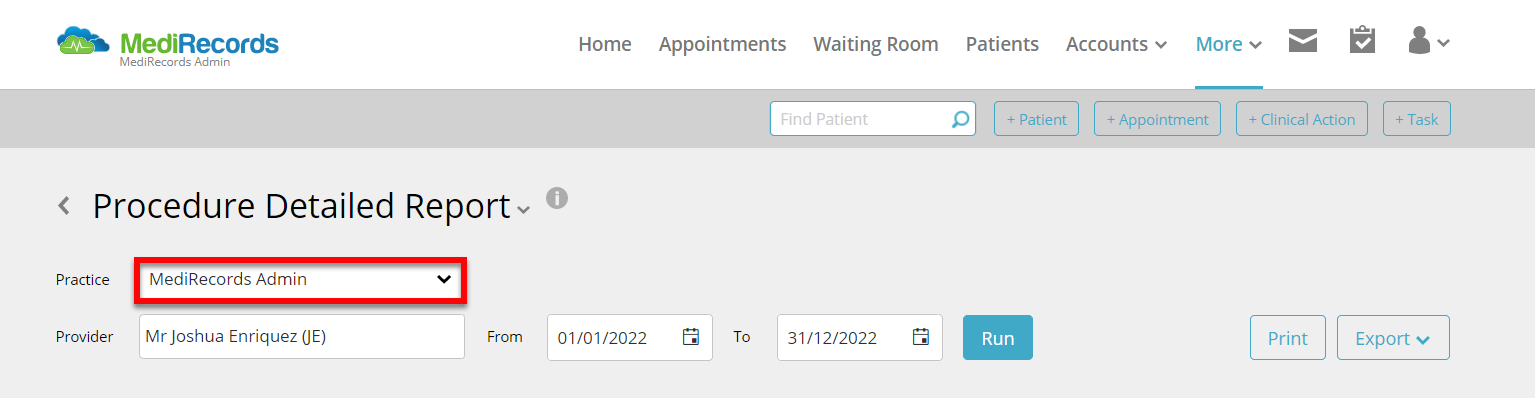1535x398 pixels.
Task: Focus the Provider input field
Action: click(302, 337)
